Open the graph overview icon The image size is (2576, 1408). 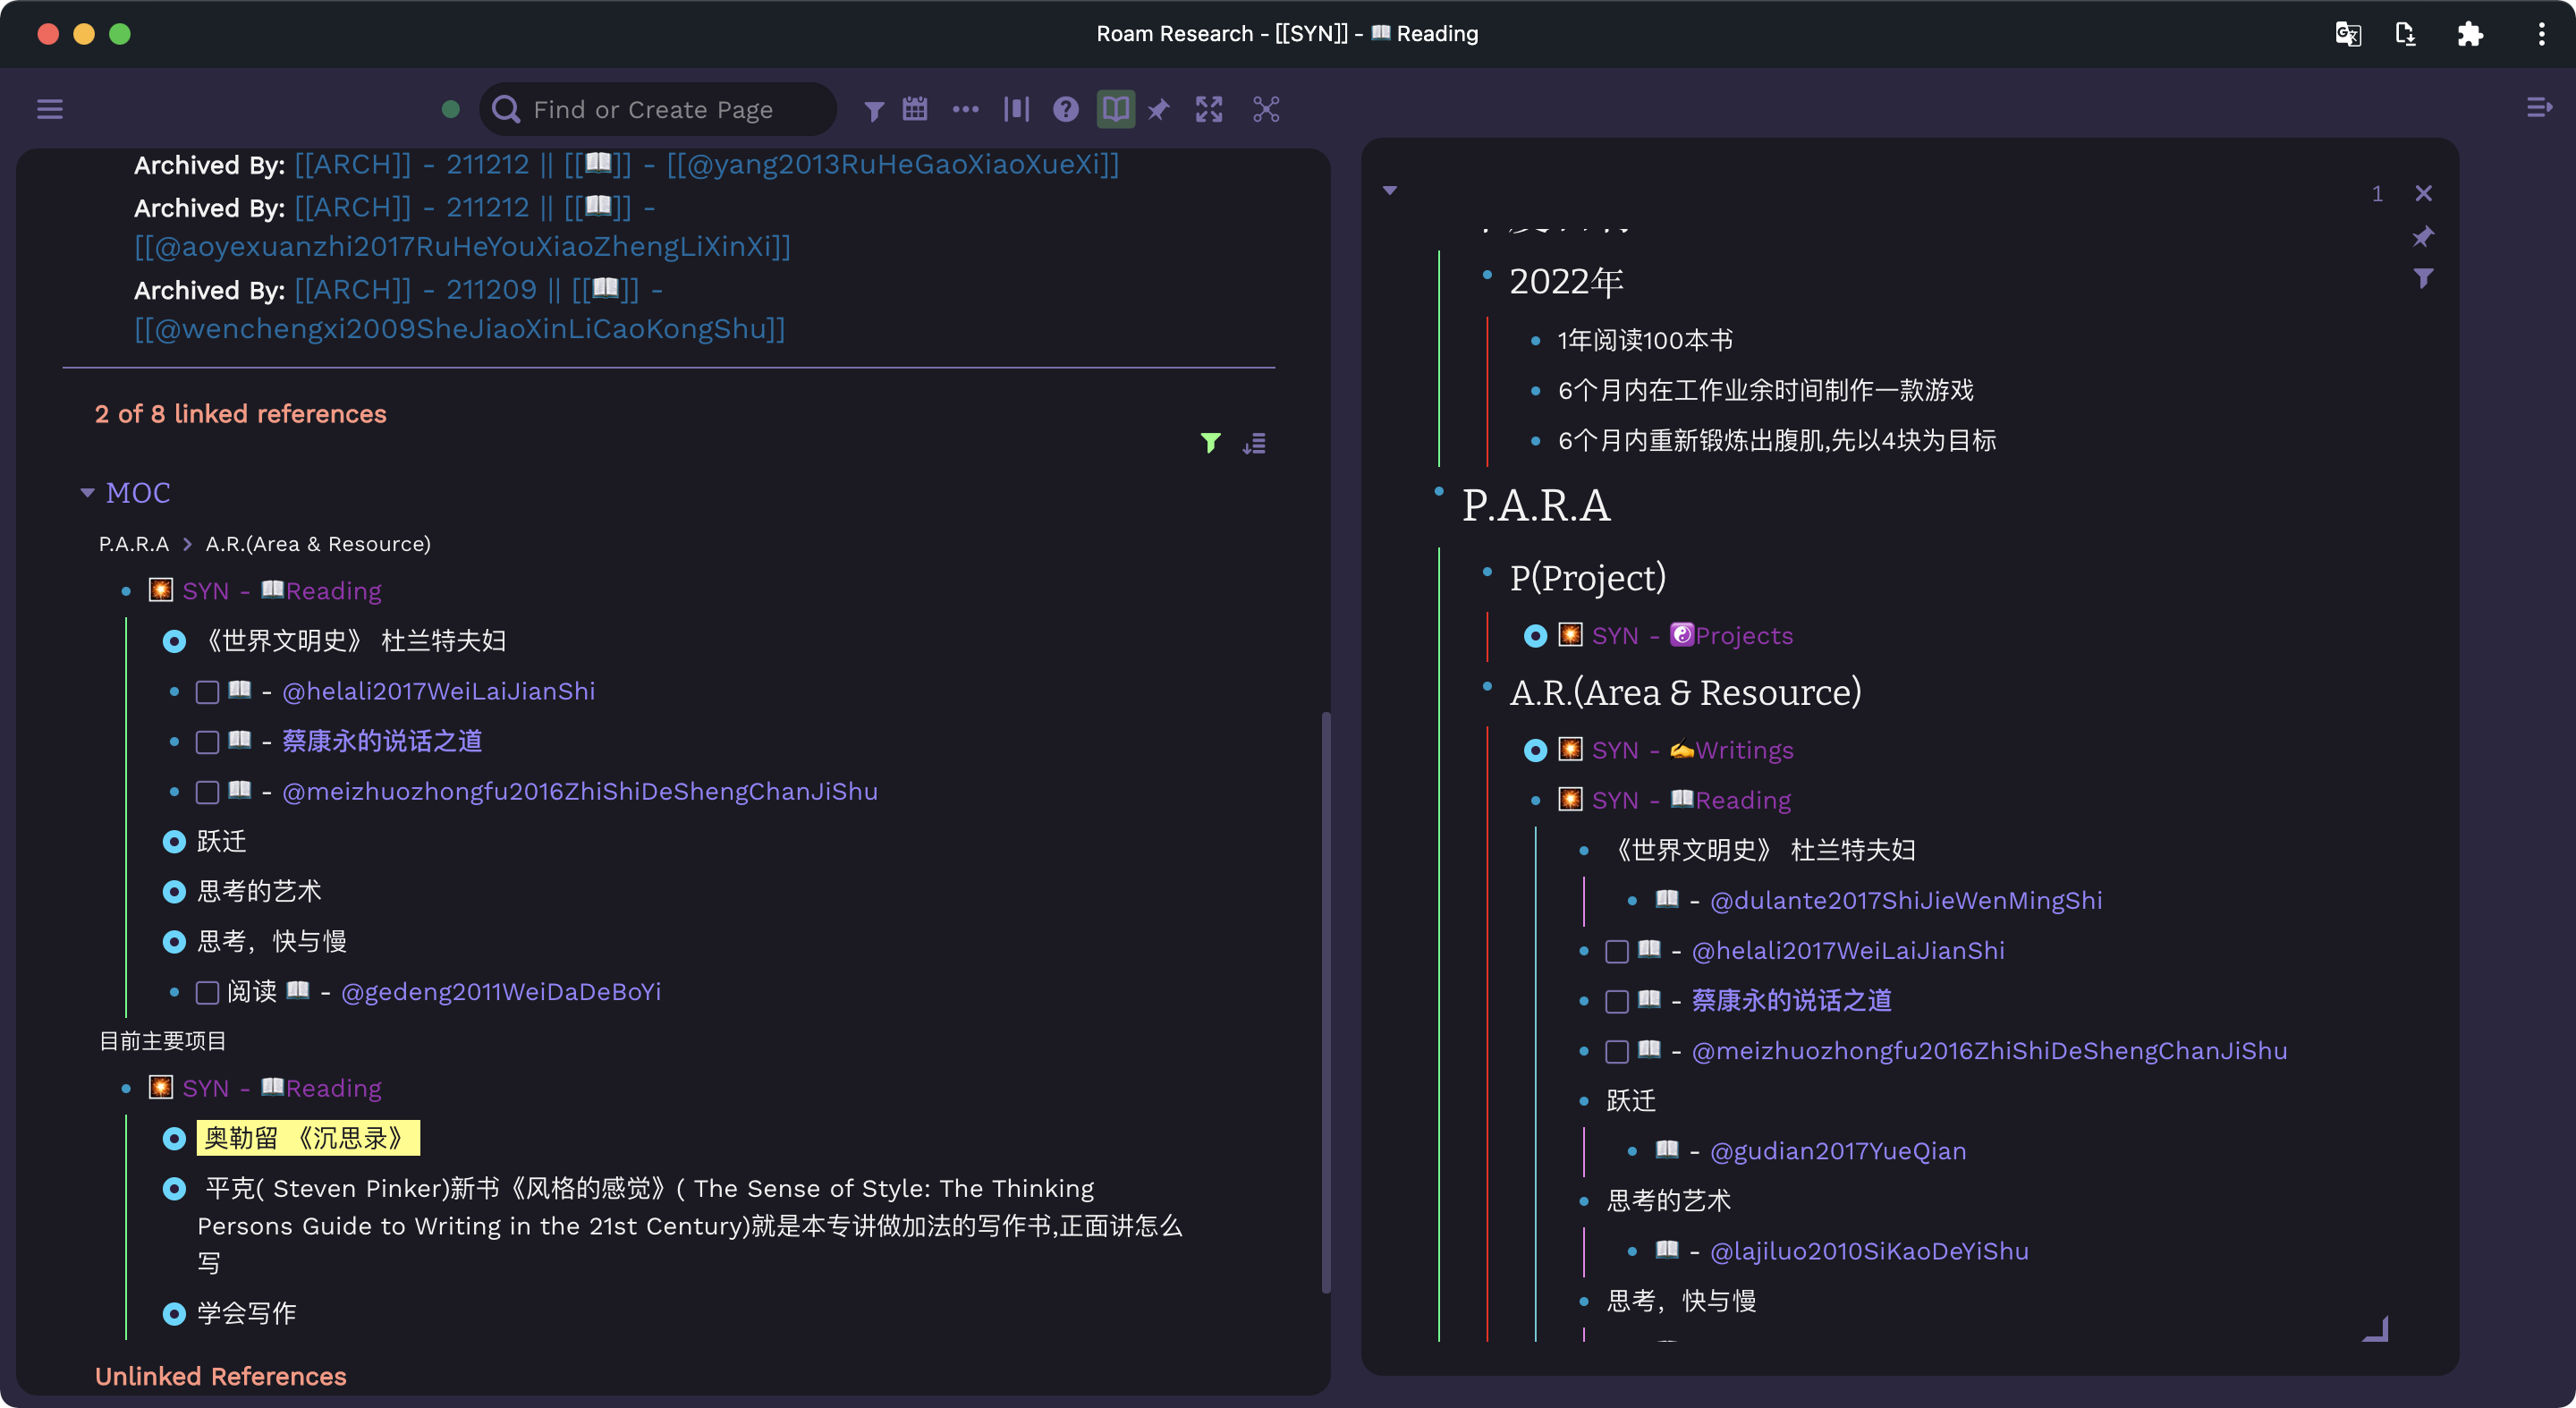1266,109
